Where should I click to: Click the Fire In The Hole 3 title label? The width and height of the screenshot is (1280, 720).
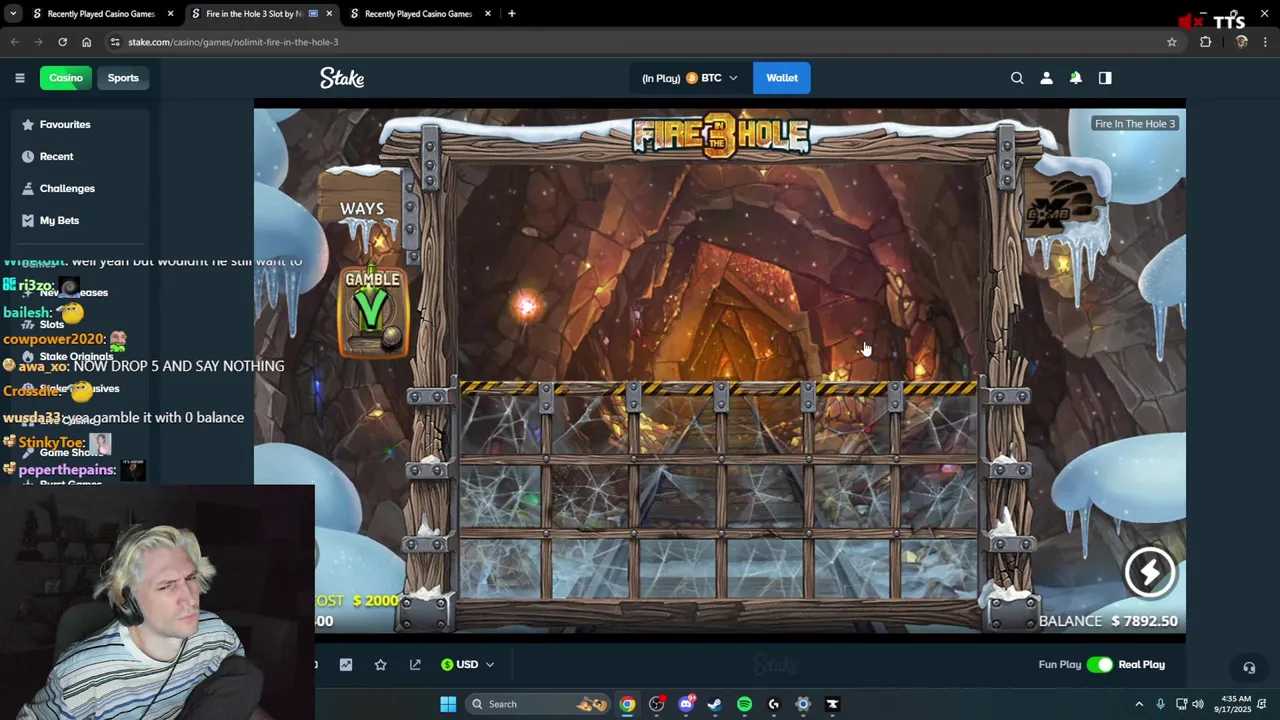(x=1135, y=124)
